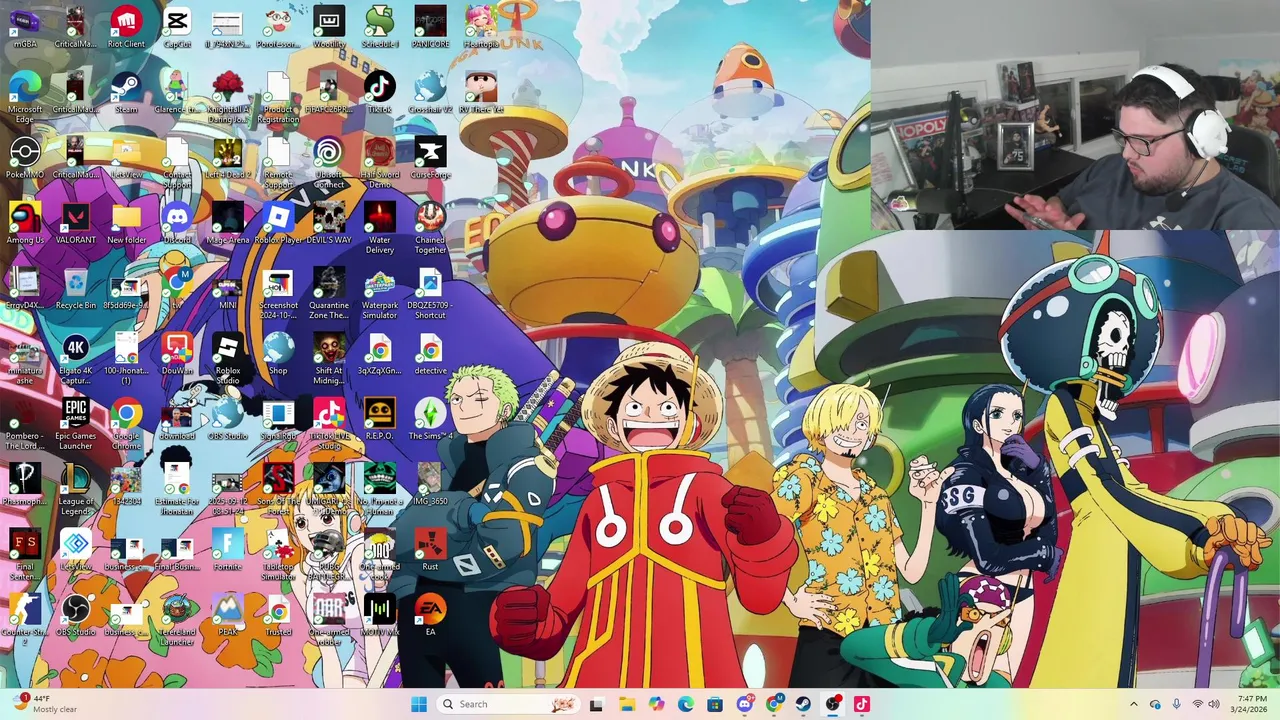Select the CurseForge desktop icon
This screenshot has height=720, width=1280.
click(x=430, y=158)
